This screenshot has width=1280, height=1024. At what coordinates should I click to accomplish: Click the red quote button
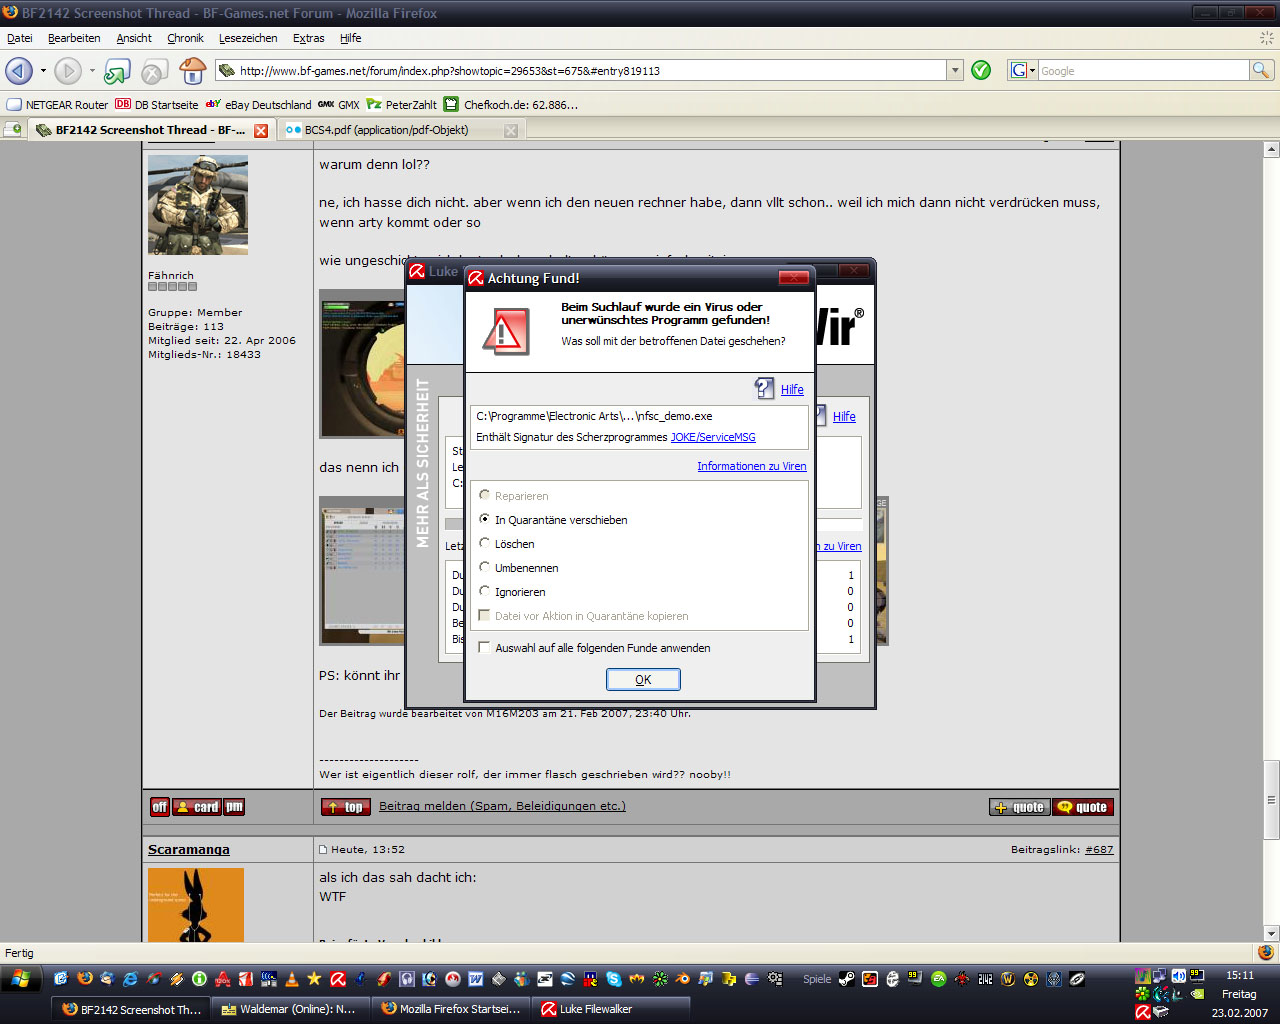click(x=1083, y=807)
